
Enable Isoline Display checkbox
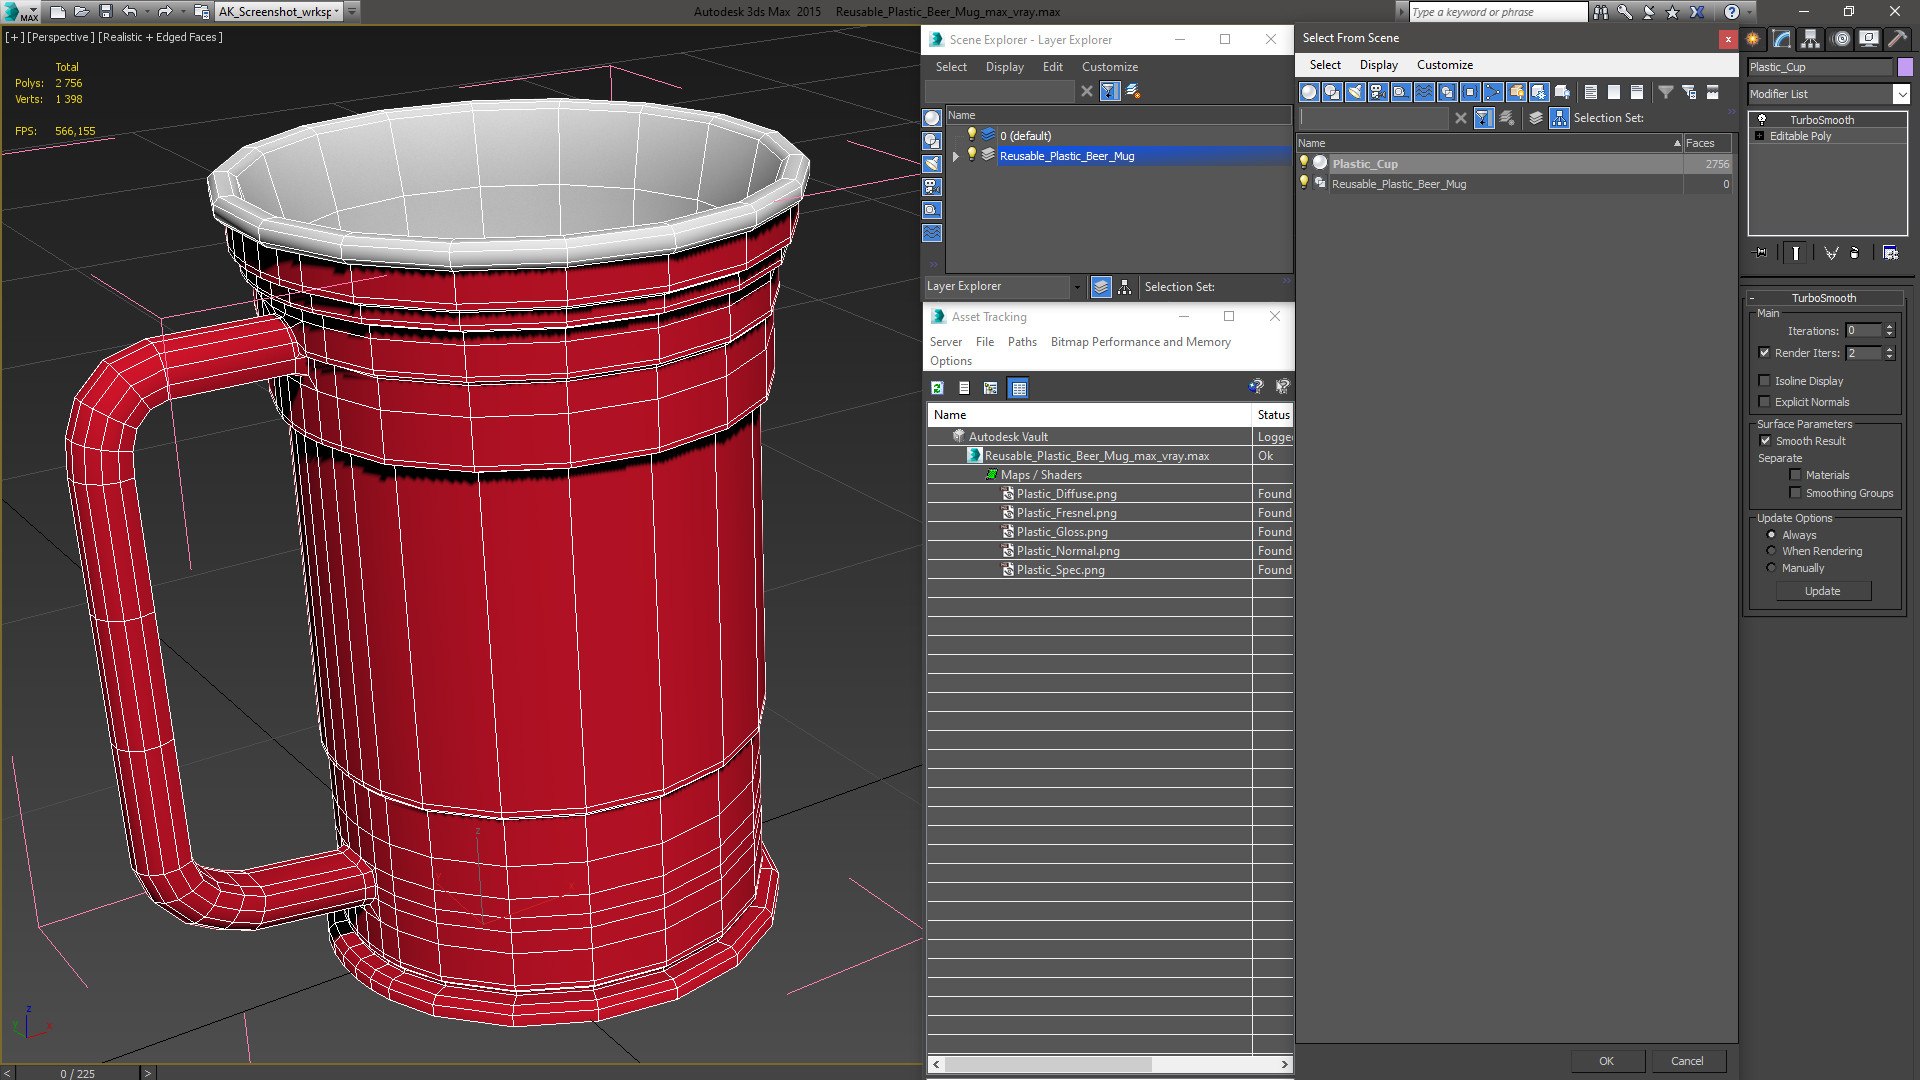1764,381
